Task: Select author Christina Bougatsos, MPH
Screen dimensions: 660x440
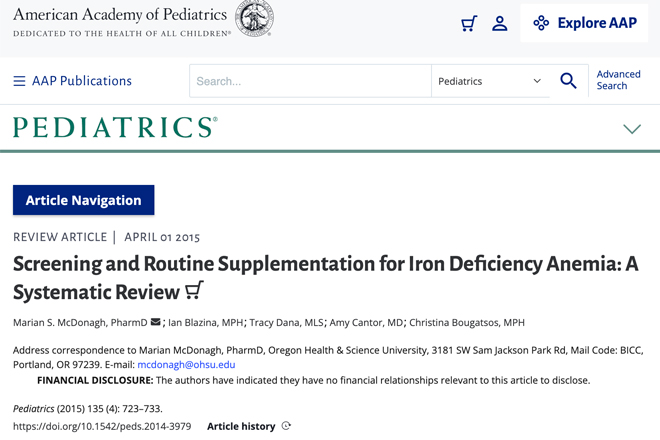Action: coord(467,323)
